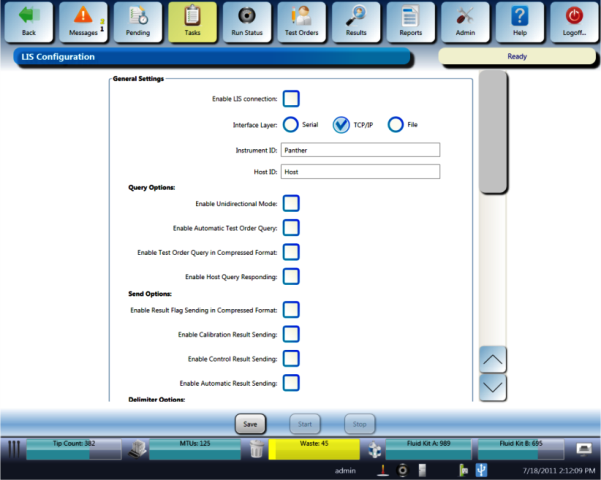Go to the Test Orders screen
Screen dimensions: 601x480
pyautogui.click(x=301, y=20)
